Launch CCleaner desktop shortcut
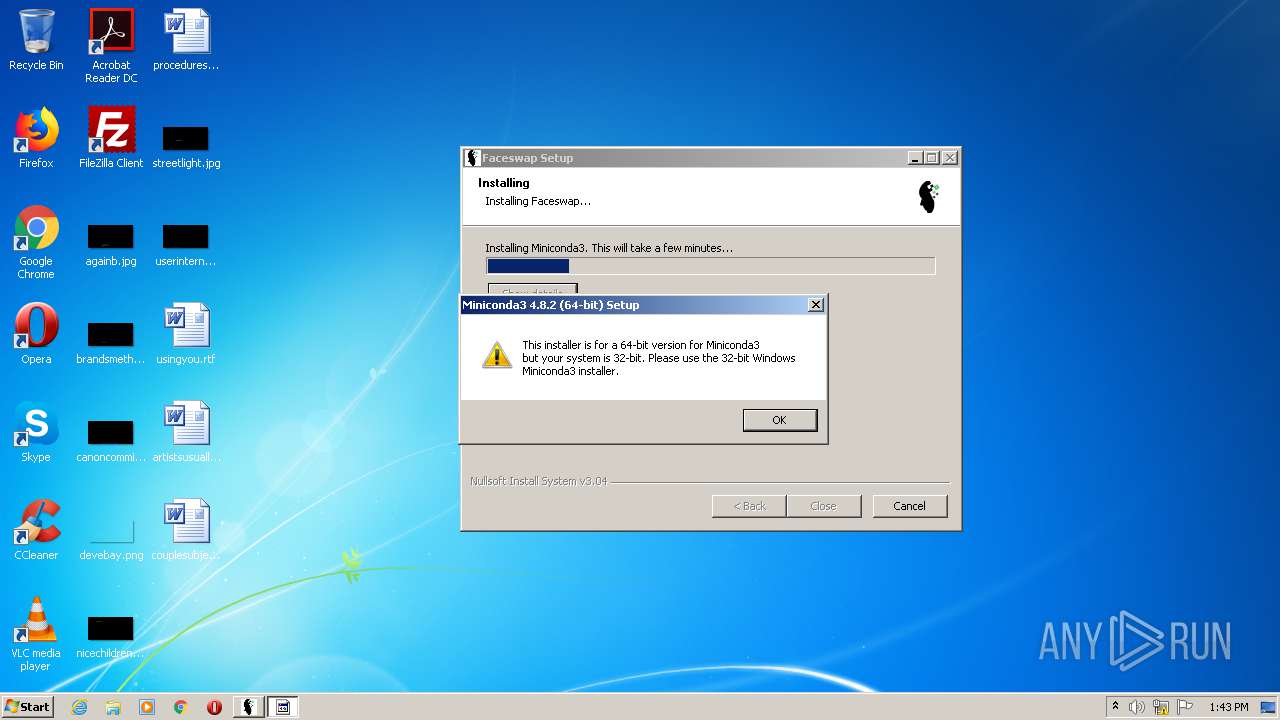The image size is (1280, 720). [36, 530]
